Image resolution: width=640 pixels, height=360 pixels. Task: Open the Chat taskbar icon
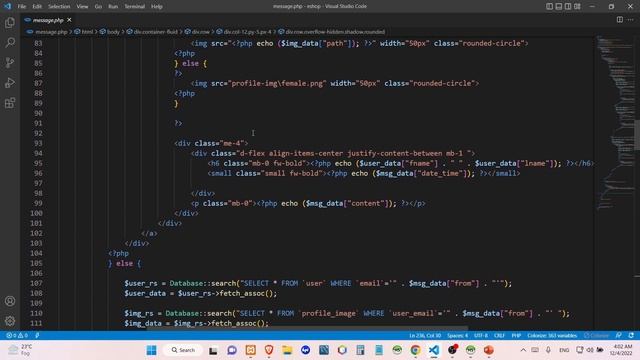pos(232,350)
